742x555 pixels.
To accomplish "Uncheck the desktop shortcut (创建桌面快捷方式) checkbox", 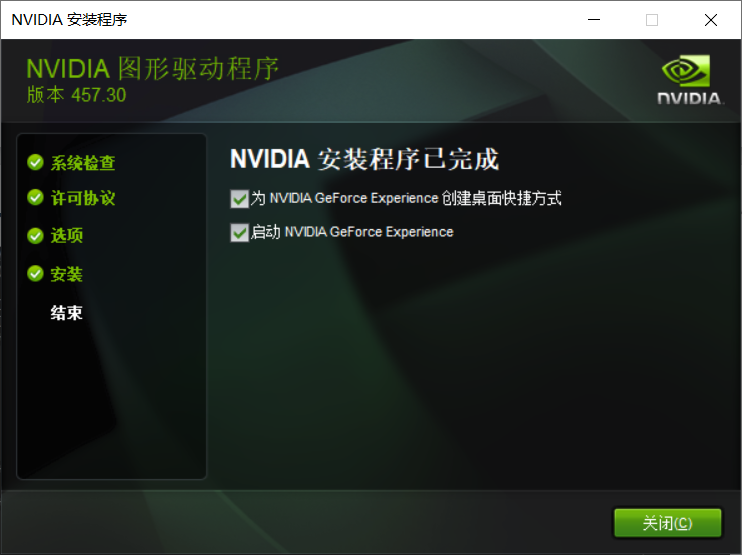I will [239, 199].
